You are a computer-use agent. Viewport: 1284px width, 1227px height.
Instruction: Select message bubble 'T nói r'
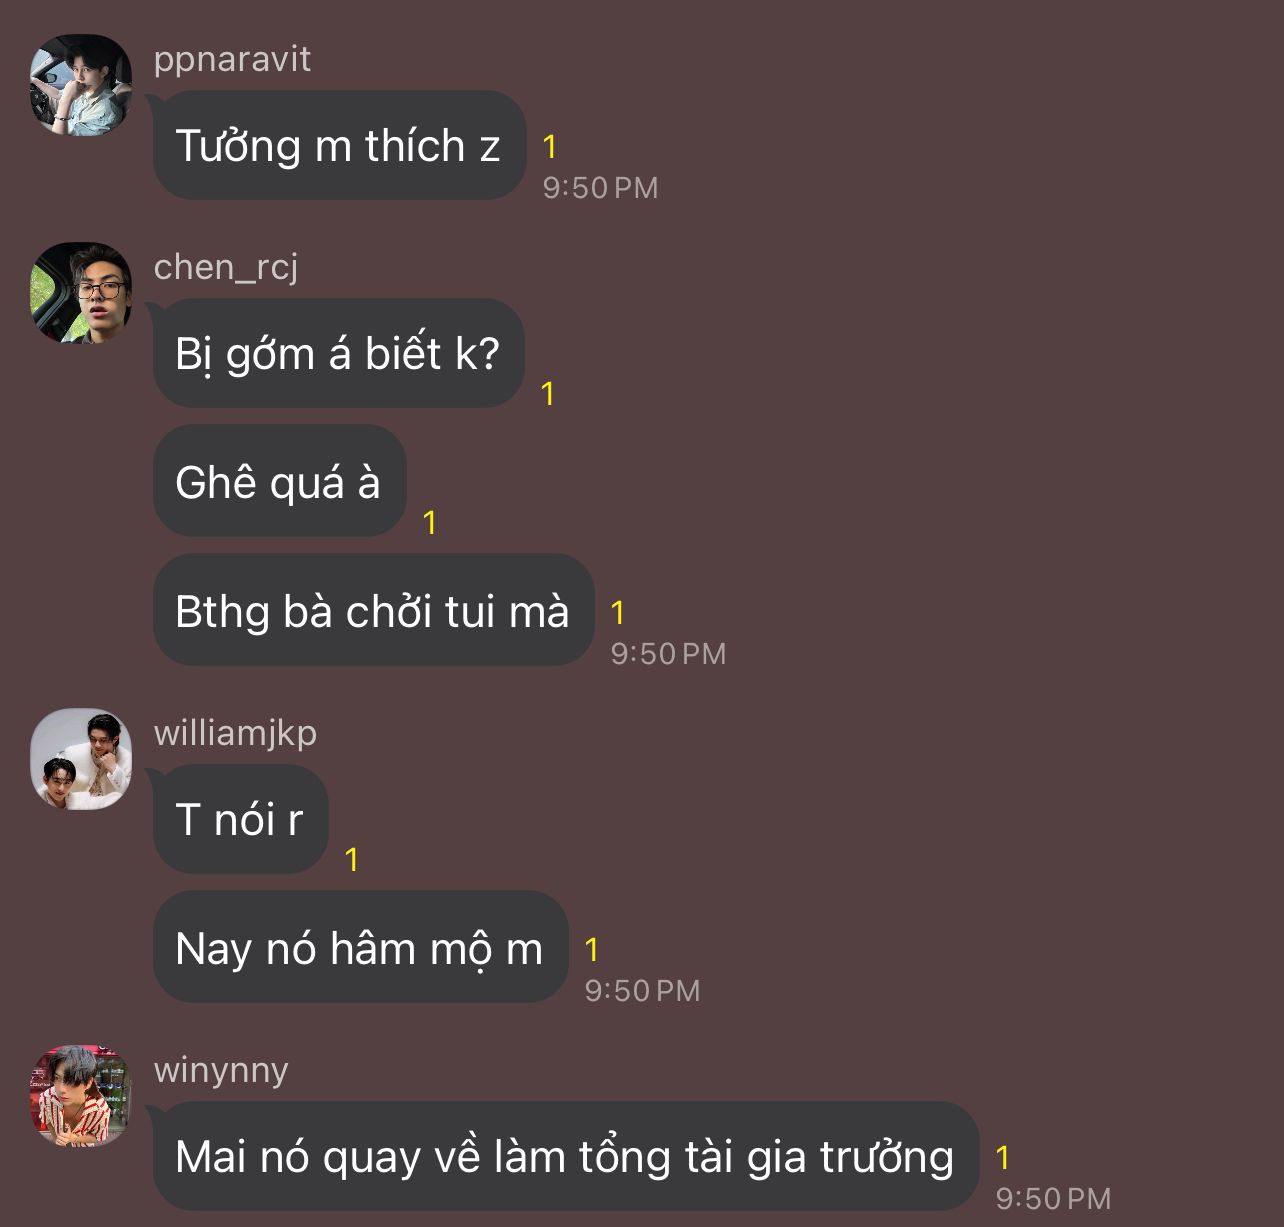[240, 819]
